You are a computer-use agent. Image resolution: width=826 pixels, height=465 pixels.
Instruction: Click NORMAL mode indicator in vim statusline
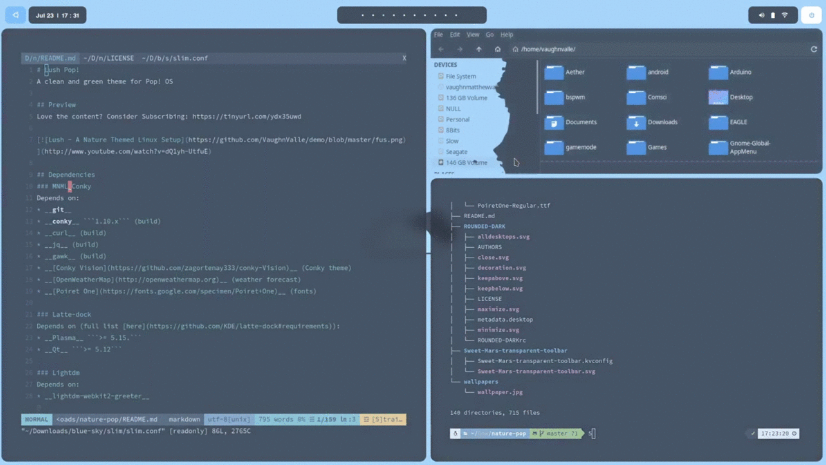click(36, 420)
